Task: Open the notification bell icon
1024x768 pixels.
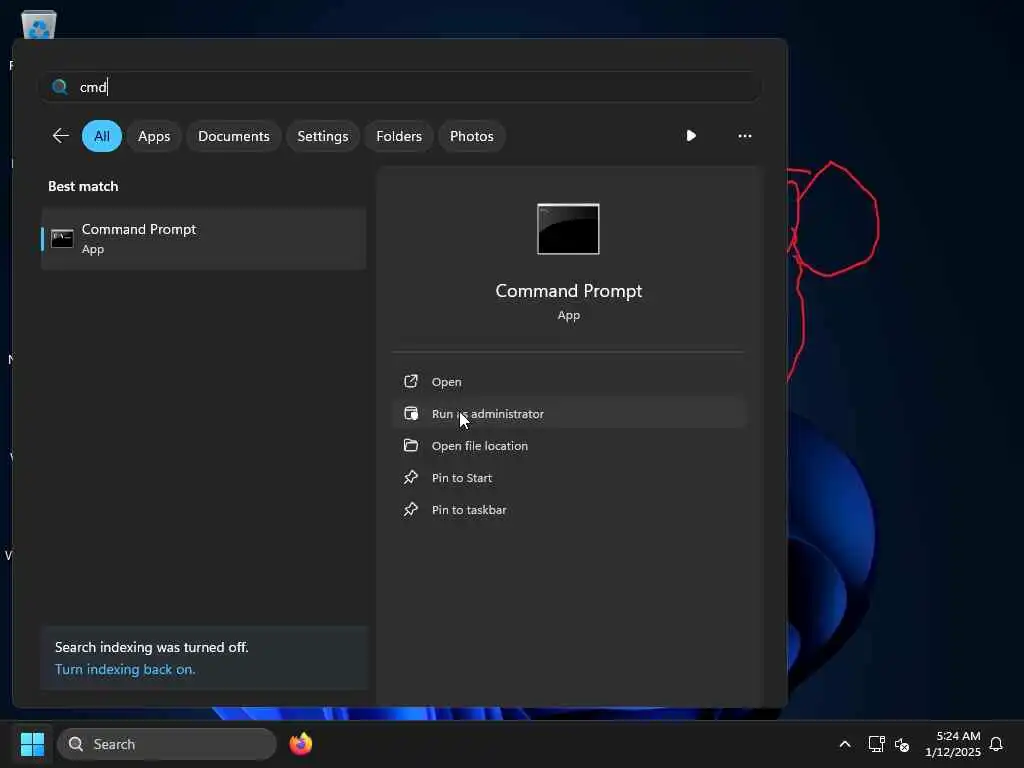Action: coord(996,744)
